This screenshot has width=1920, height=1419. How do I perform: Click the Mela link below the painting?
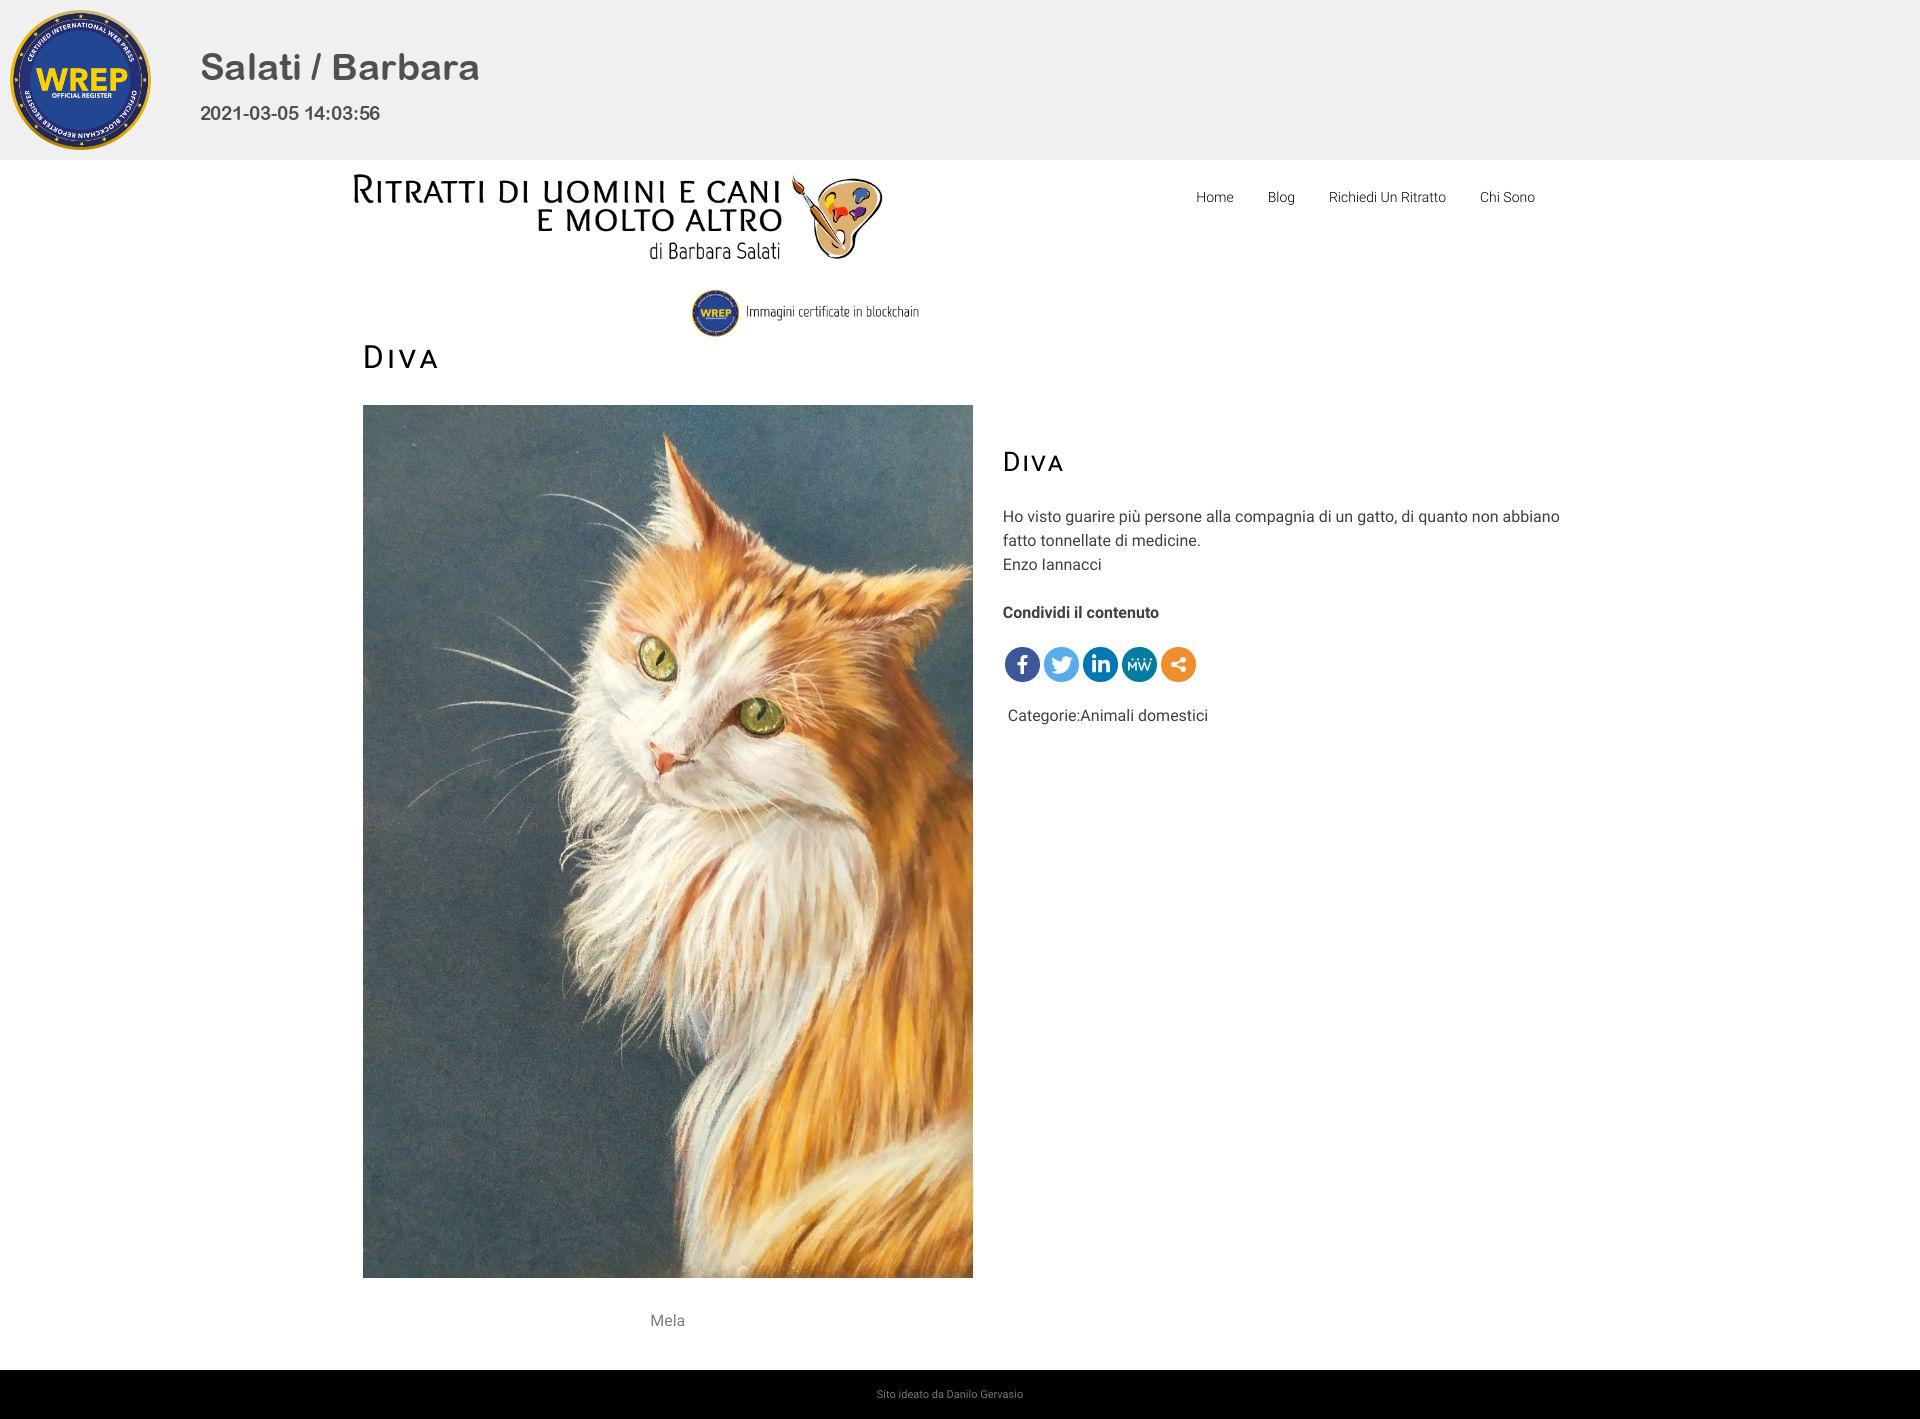click(667, 1321)
